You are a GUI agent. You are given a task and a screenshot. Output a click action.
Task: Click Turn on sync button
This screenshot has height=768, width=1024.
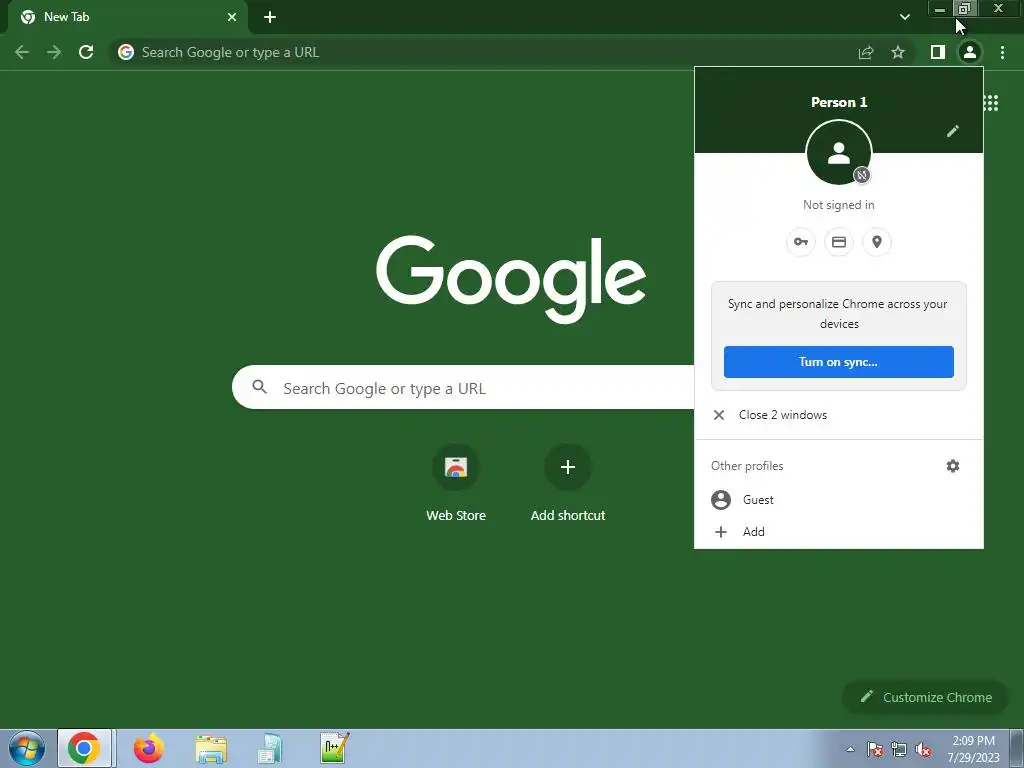[839, 362]
